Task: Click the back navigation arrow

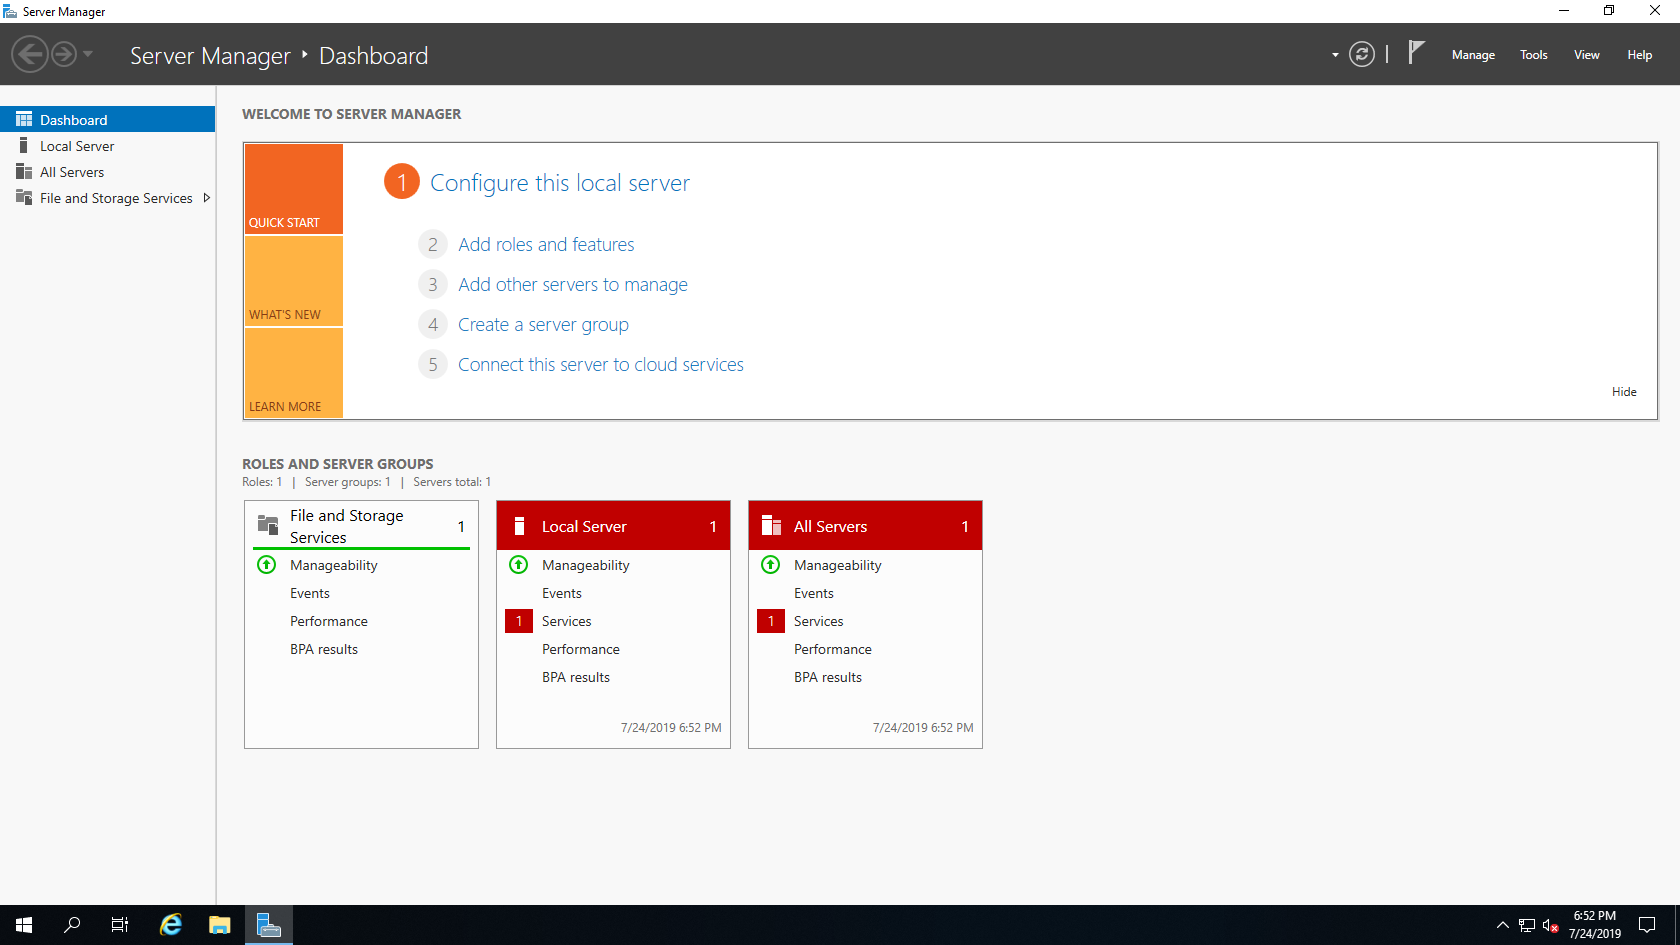Action: click(30, 54)
